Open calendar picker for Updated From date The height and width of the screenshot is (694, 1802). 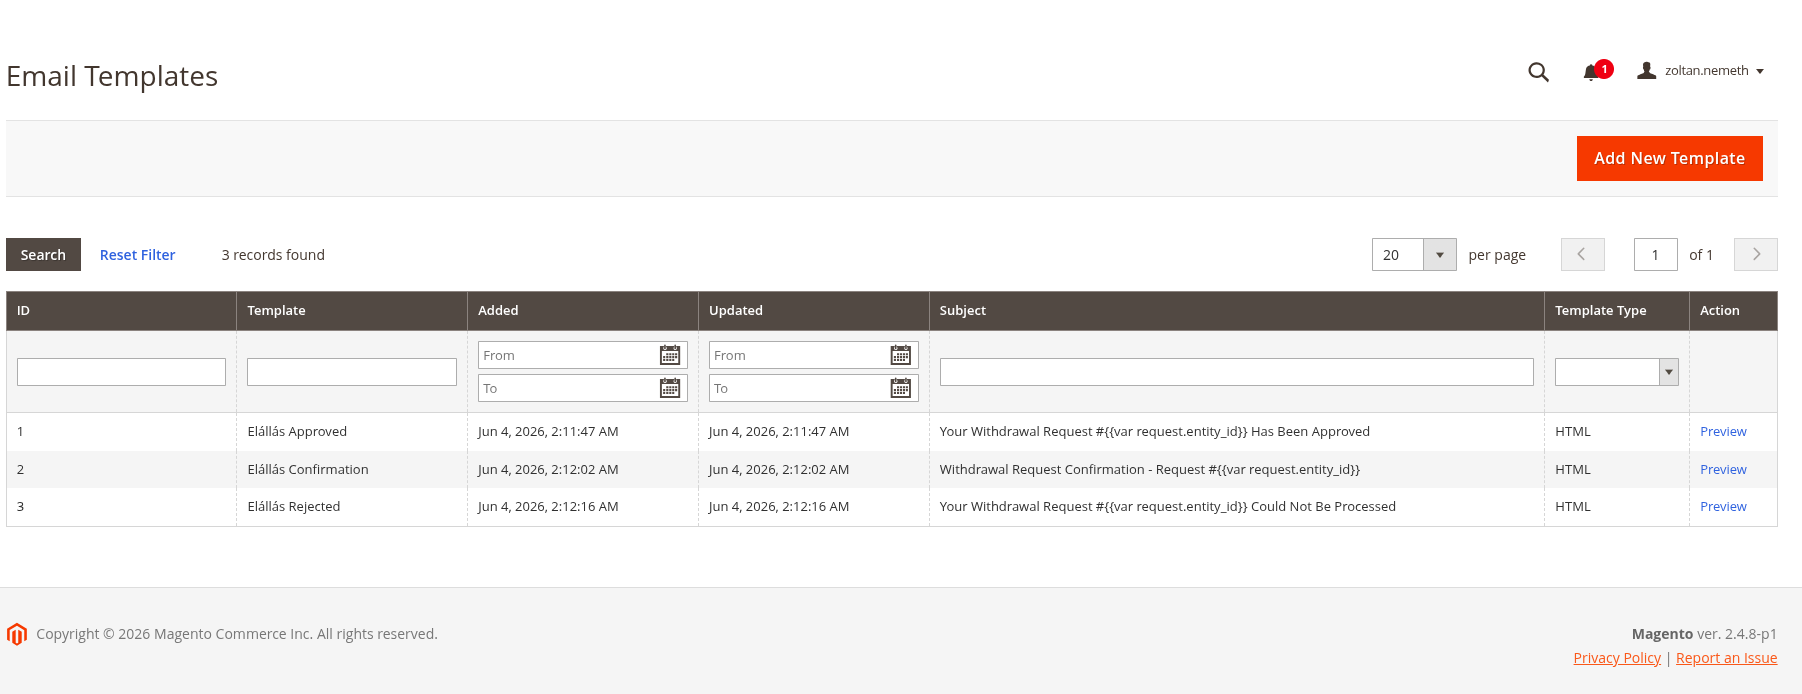(x=901, y=355)
